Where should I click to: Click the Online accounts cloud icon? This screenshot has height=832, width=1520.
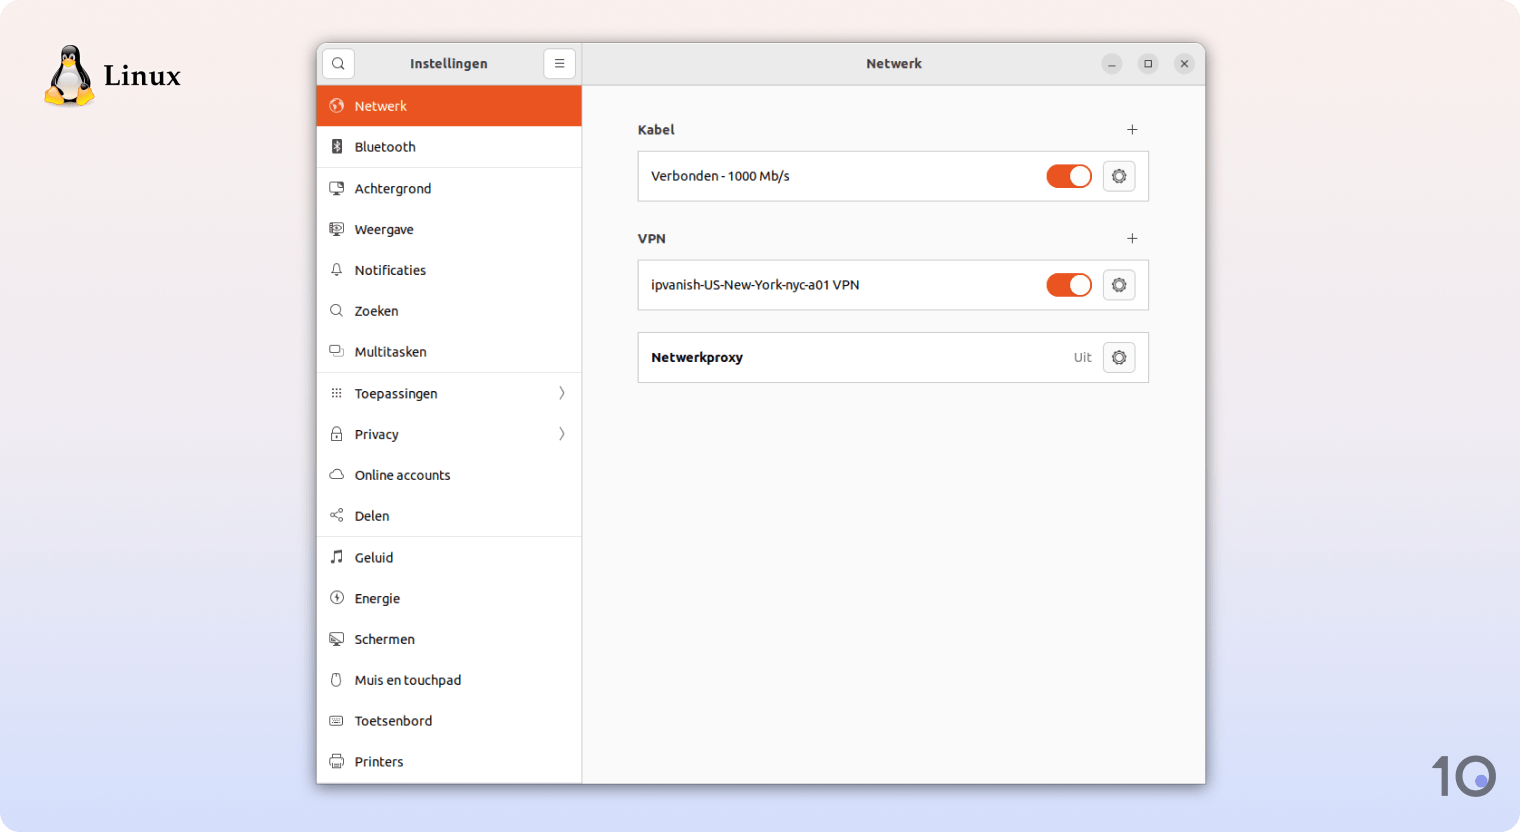point(337,475)
